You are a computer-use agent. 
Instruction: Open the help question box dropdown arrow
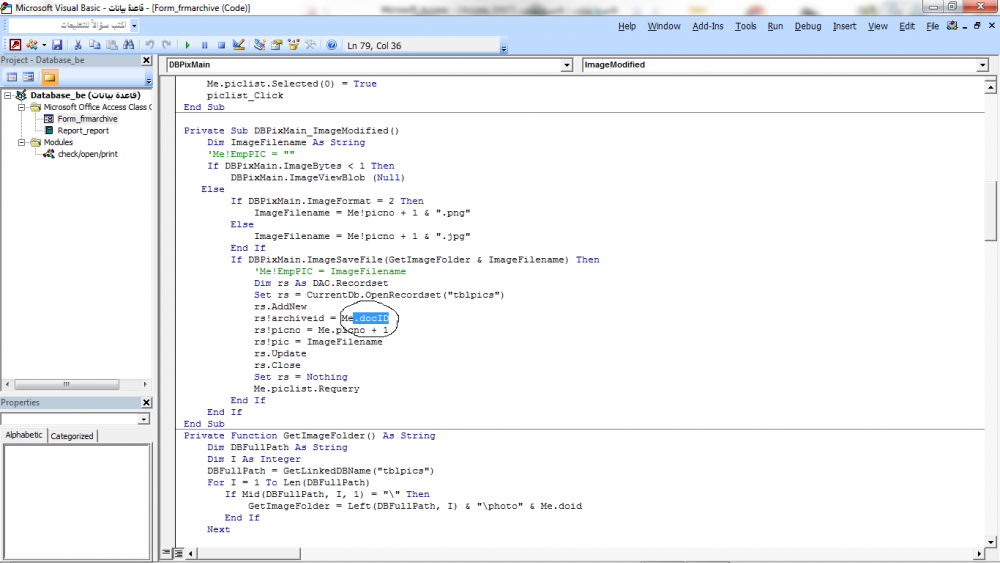pyautogui.click(x=134, y=25)
